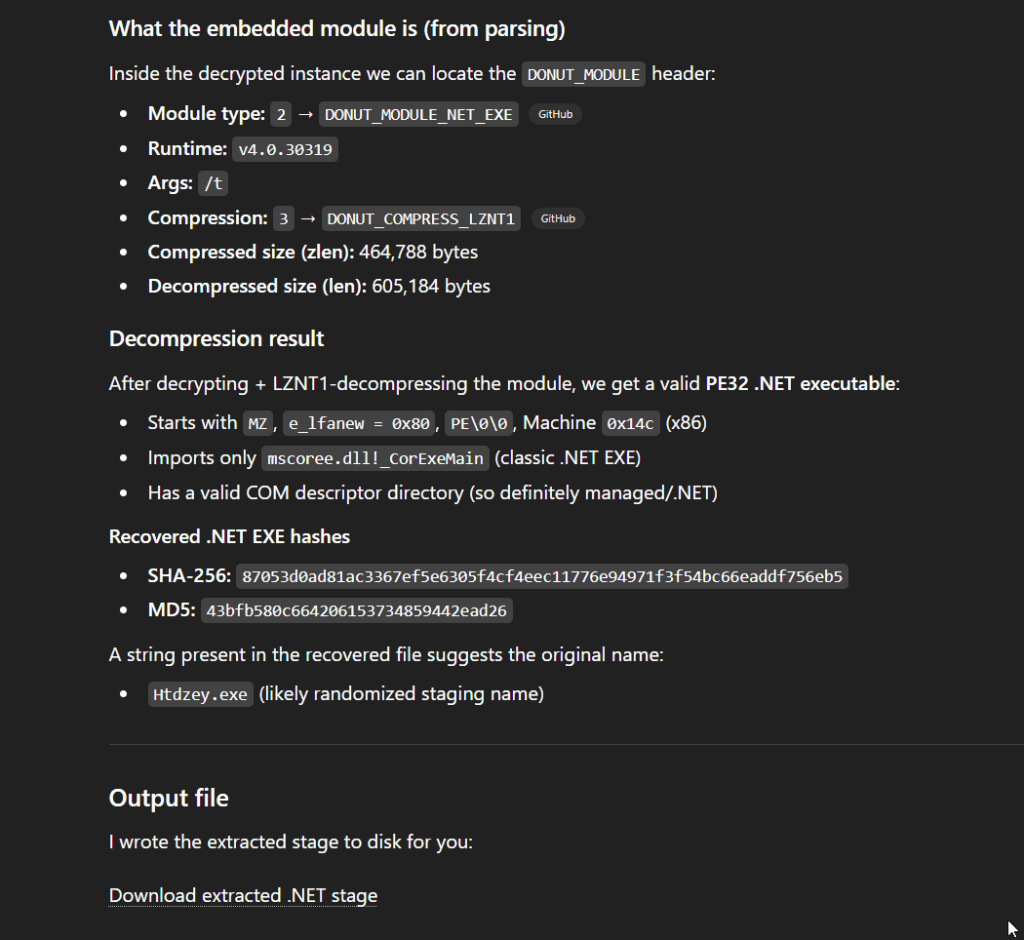Click the DONUT_MODULE_NET_EXE code chip
The height and width of the screenshot is (940, 1024).
pyautogui.click(x=419, y=114)
